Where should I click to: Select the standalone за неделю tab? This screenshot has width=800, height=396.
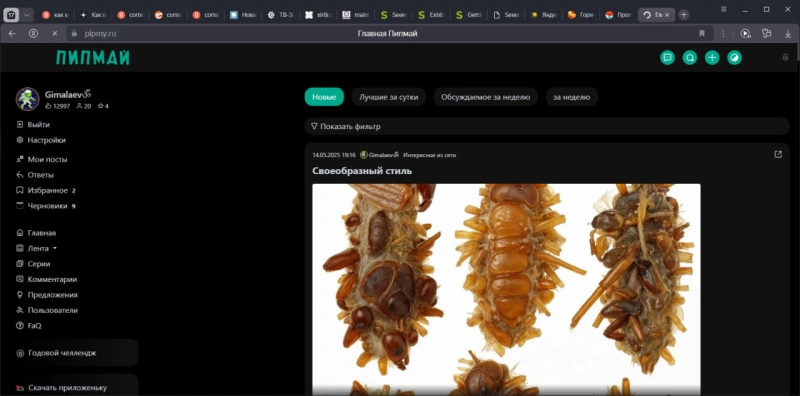pyautogui.click(x=571, y=97)
